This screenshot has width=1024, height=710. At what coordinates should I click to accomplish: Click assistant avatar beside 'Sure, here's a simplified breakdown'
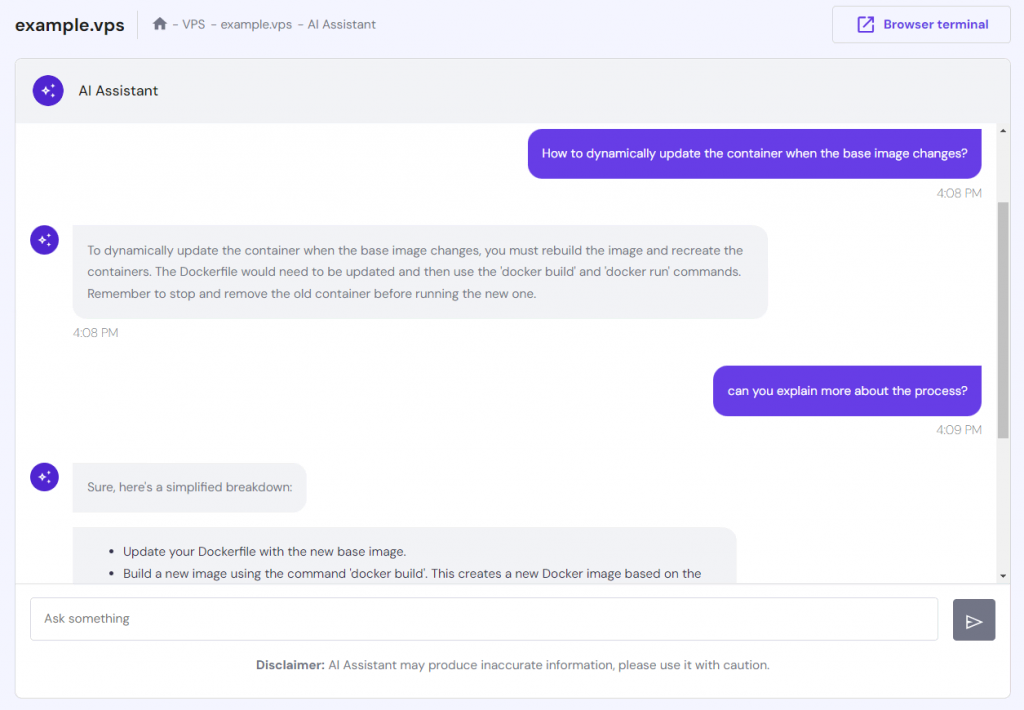[x=44, y=477]
